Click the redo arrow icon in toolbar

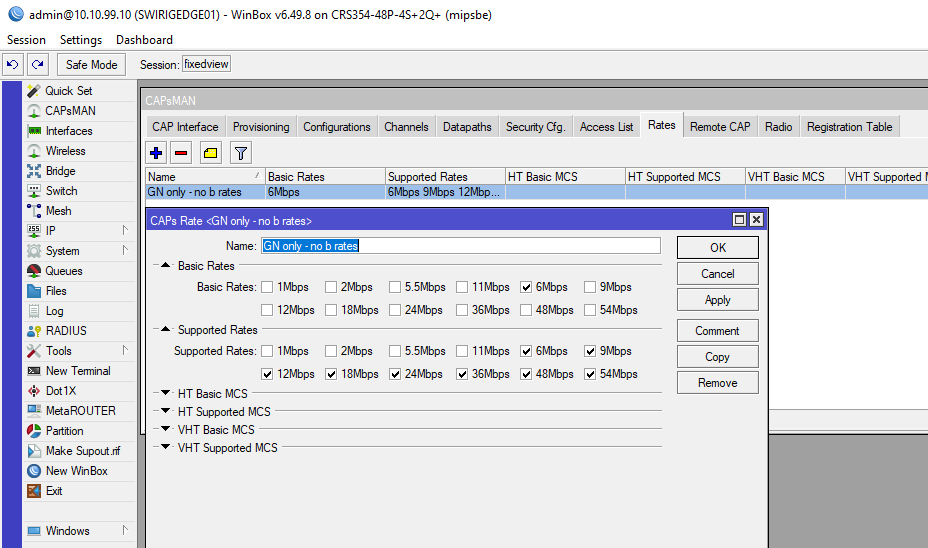[38, 64]
